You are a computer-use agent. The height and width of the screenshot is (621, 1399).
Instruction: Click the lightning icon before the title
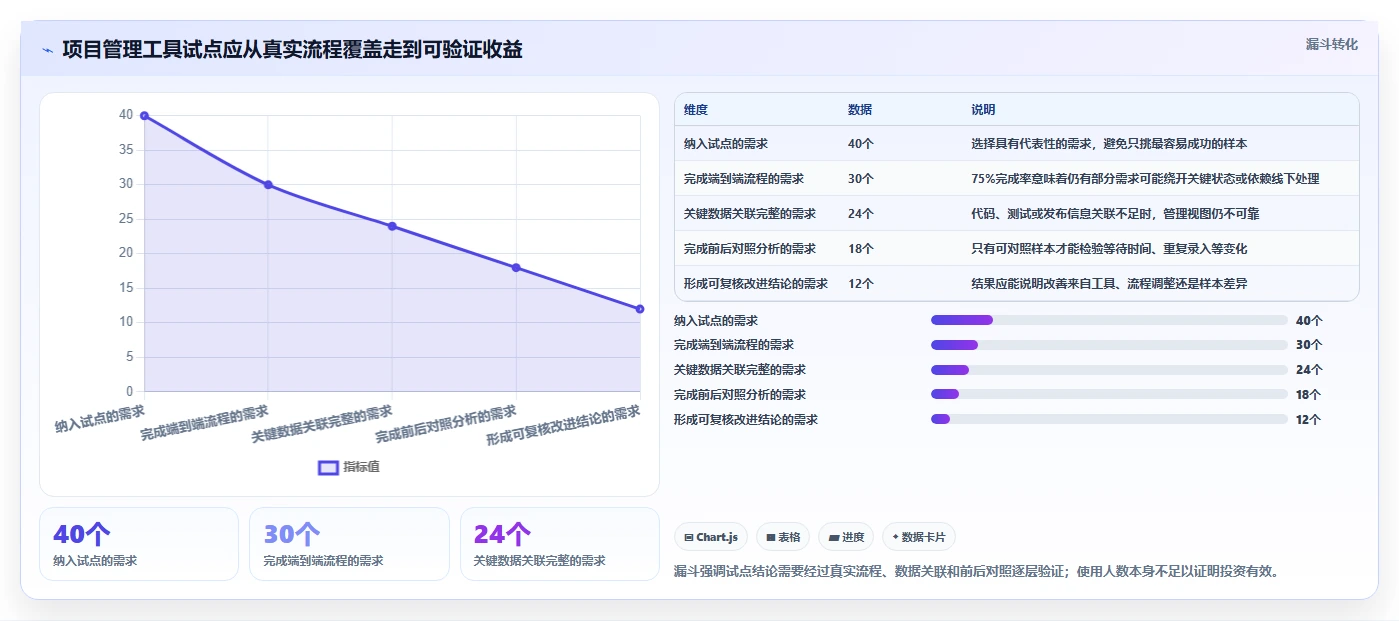47,50
